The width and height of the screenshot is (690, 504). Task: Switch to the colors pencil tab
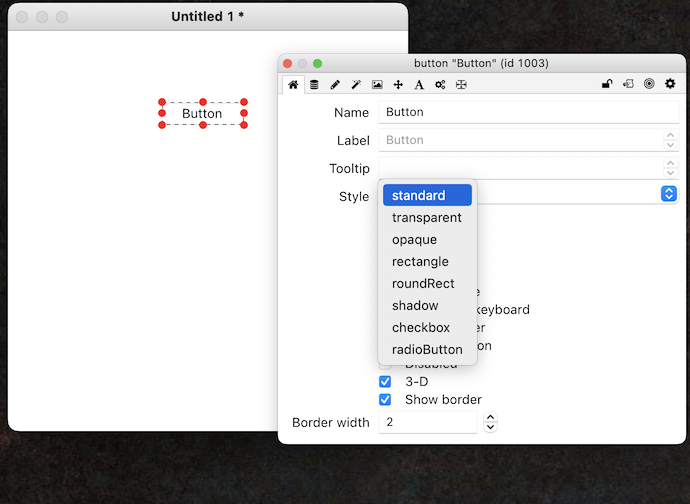(x=335, y=85)
